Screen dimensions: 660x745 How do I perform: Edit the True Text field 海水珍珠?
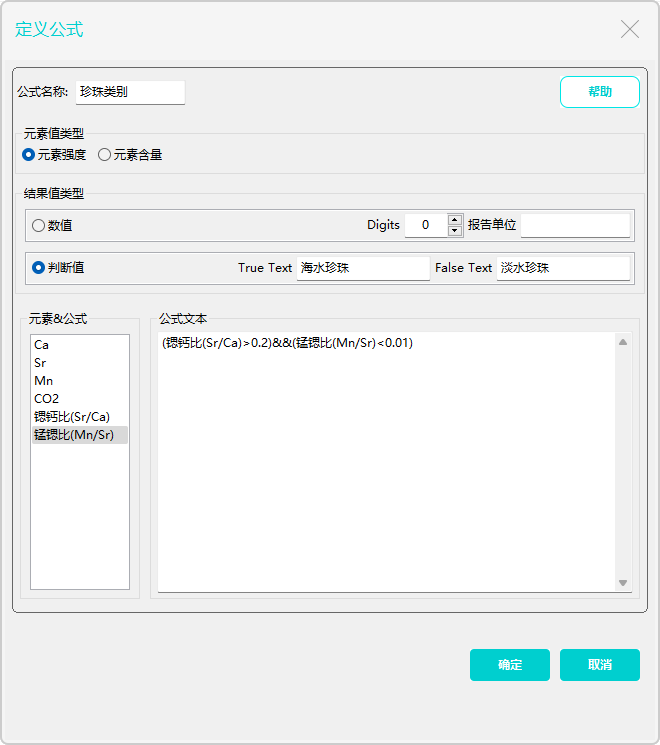pyautogui.click(x=363, y=268)
